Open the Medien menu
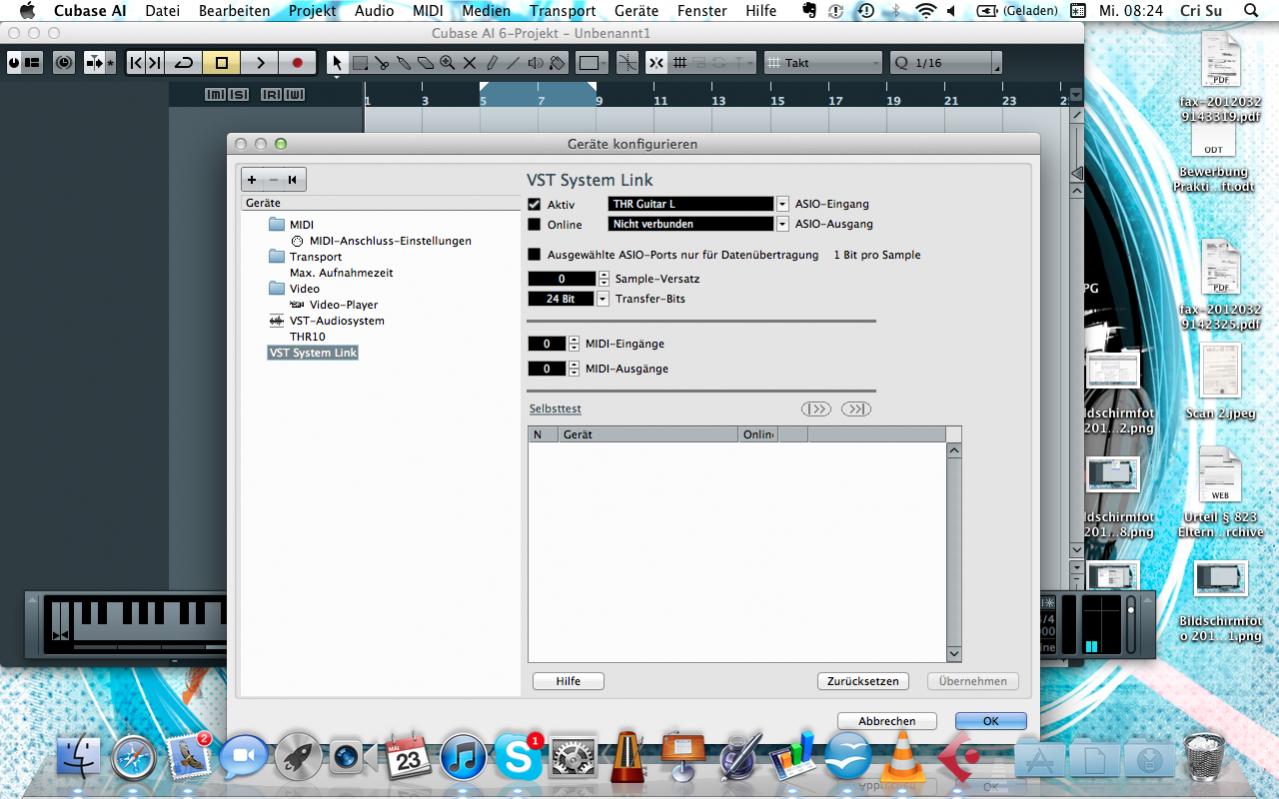 pyautogui.click(x=486, y=11)
